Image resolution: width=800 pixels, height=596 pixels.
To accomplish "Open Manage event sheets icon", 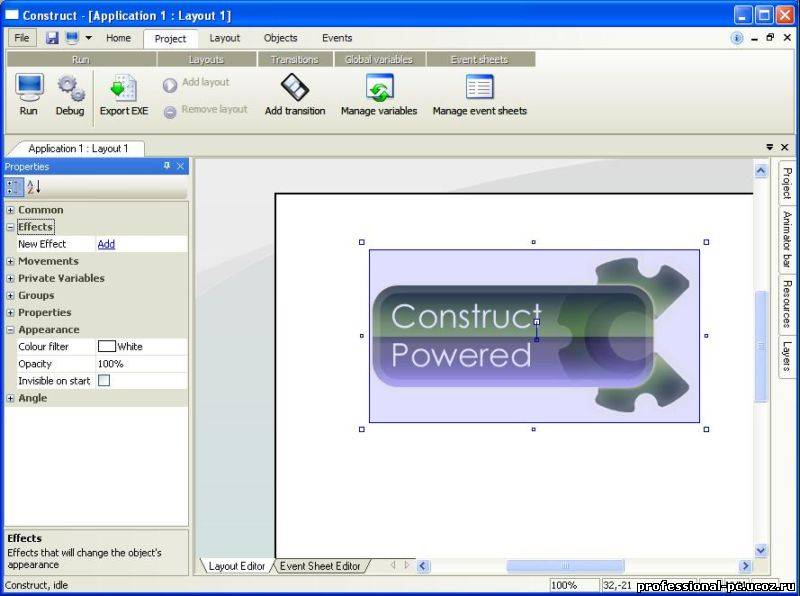I will [480, 87].
